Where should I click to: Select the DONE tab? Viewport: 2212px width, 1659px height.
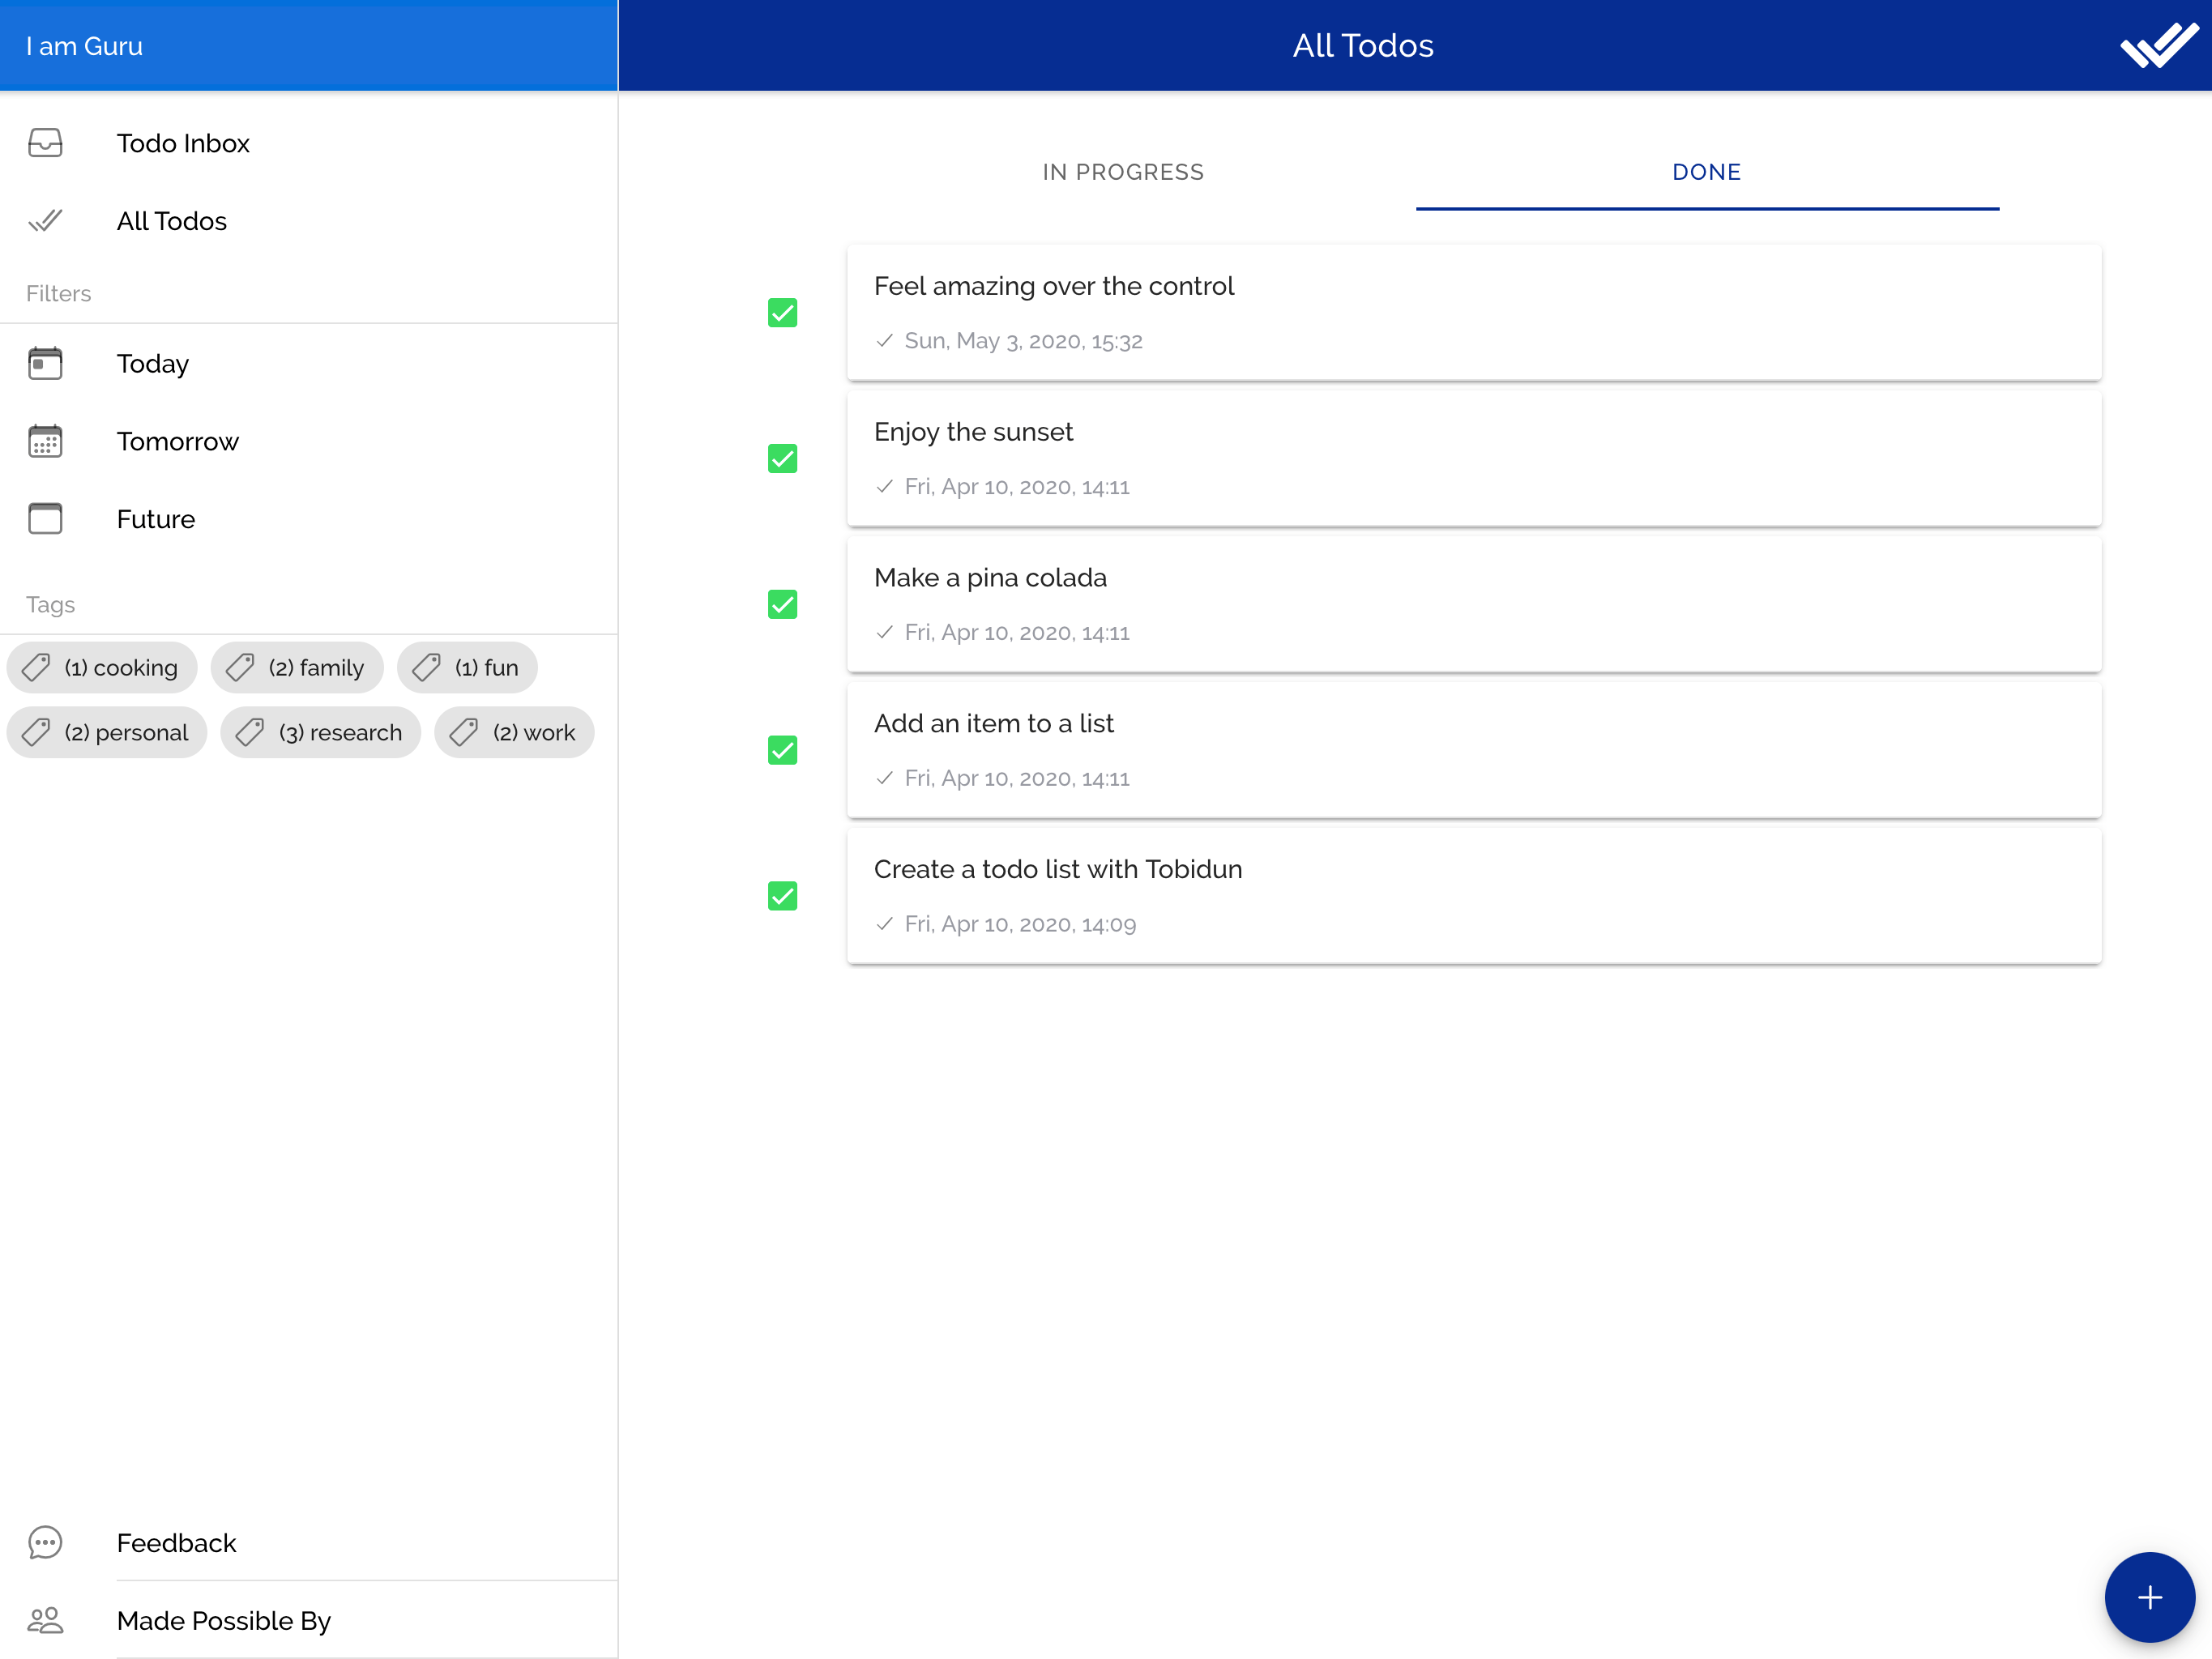pos(1706,172)
